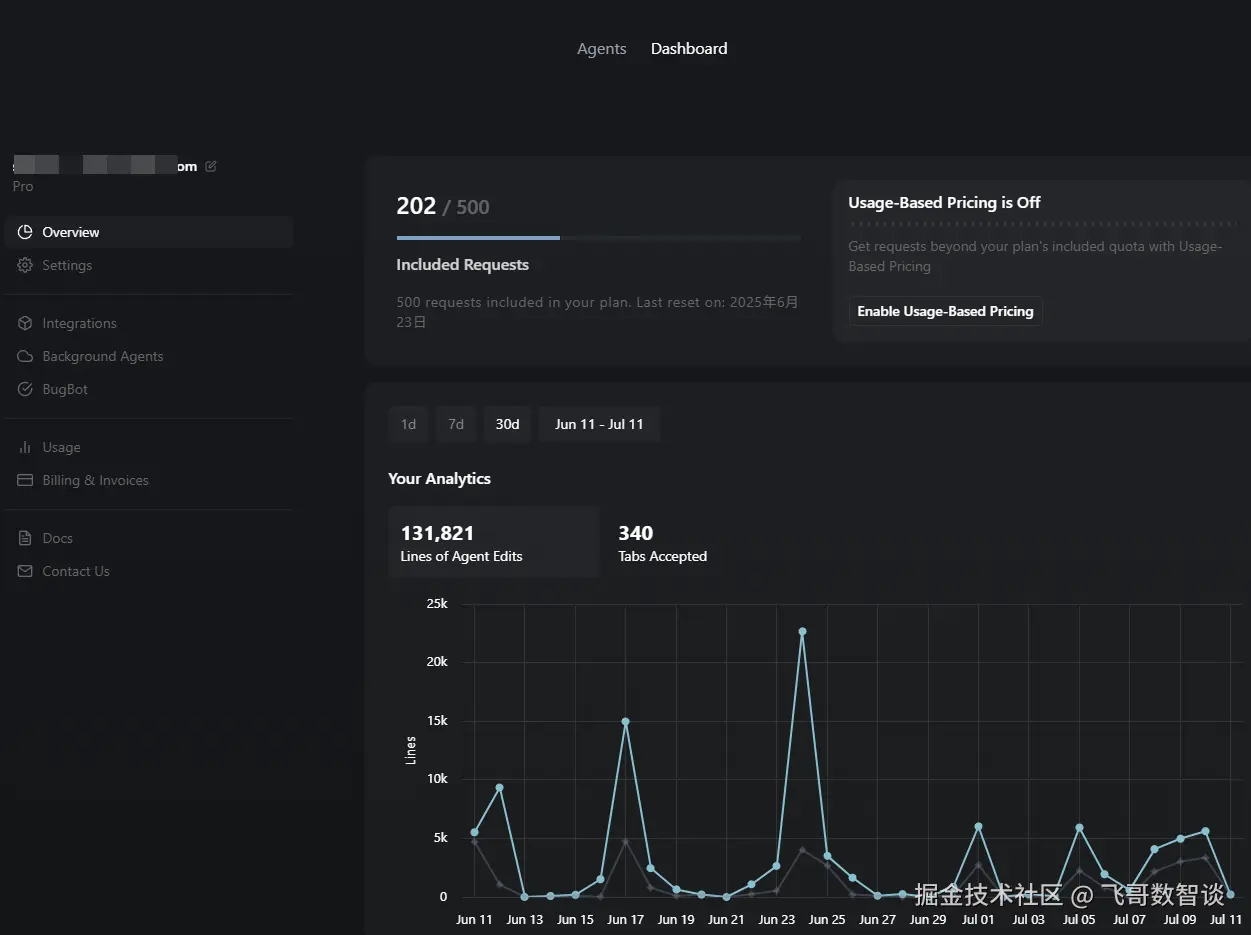The image size is (1251, 935).
Task: Click the edit pencil icon beside account email
Action: pos(211,167)
